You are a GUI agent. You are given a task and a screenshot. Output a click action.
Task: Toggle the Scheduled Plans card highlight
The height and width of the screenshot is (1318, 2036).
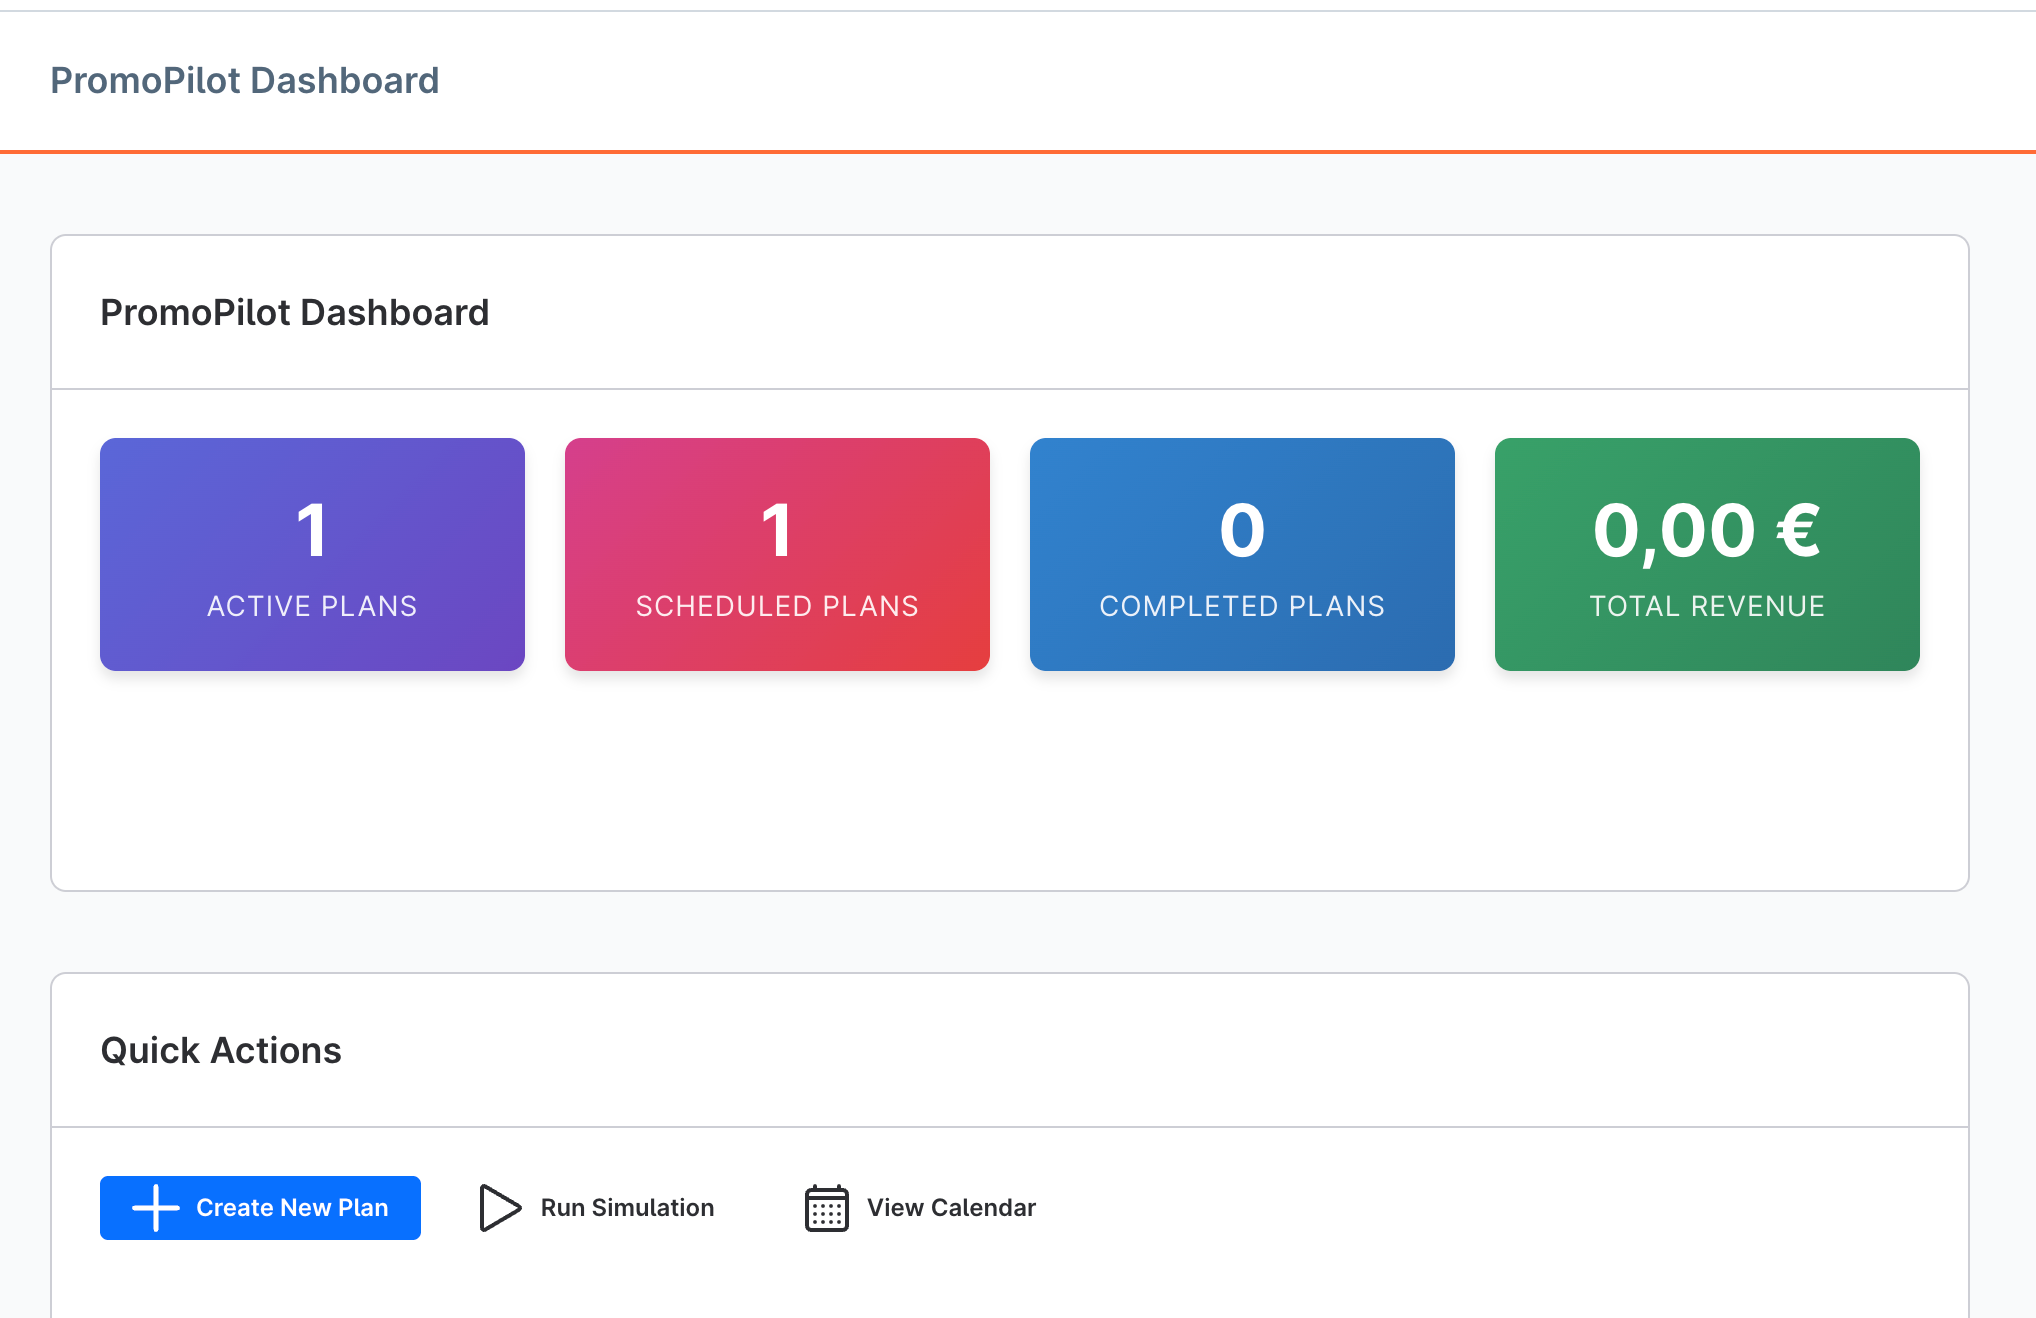point(776,554)
